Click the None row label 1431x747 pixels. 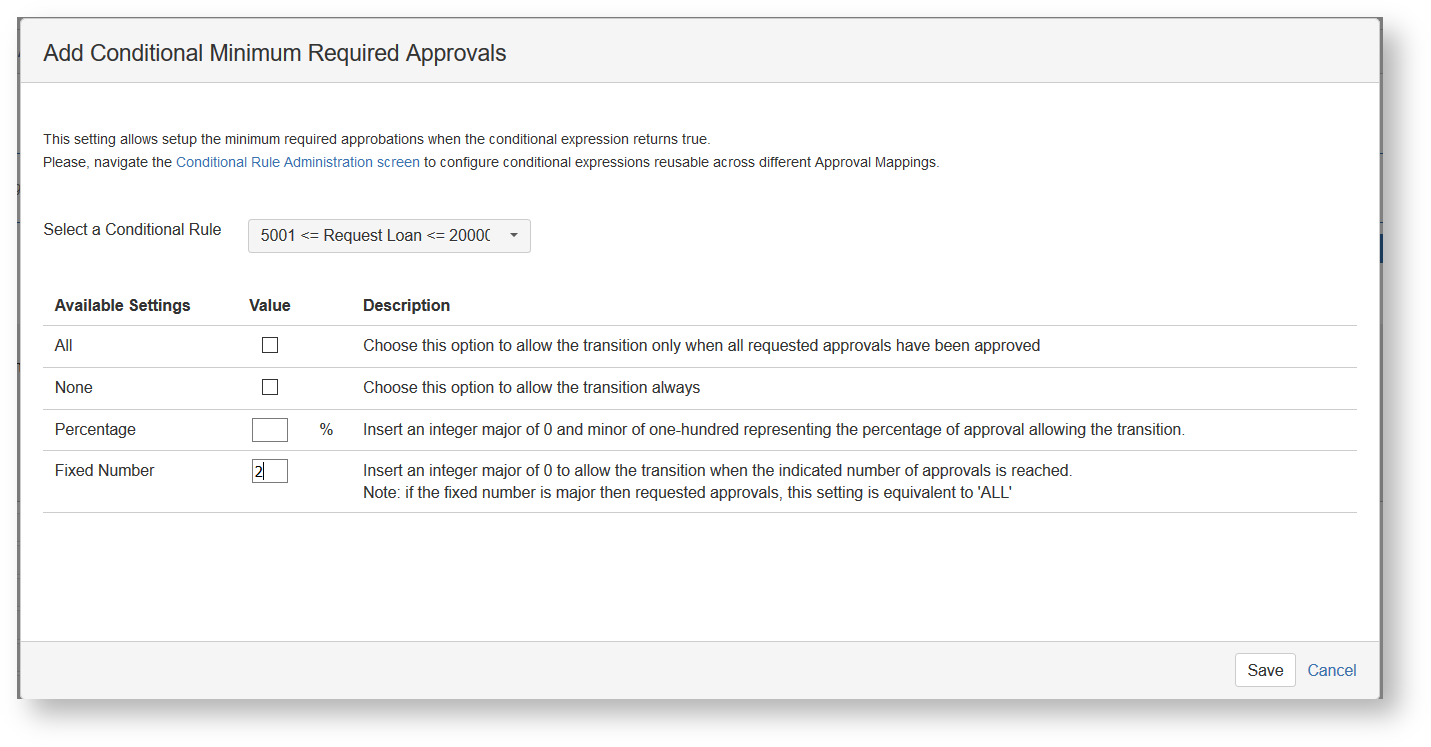point(74,387)
